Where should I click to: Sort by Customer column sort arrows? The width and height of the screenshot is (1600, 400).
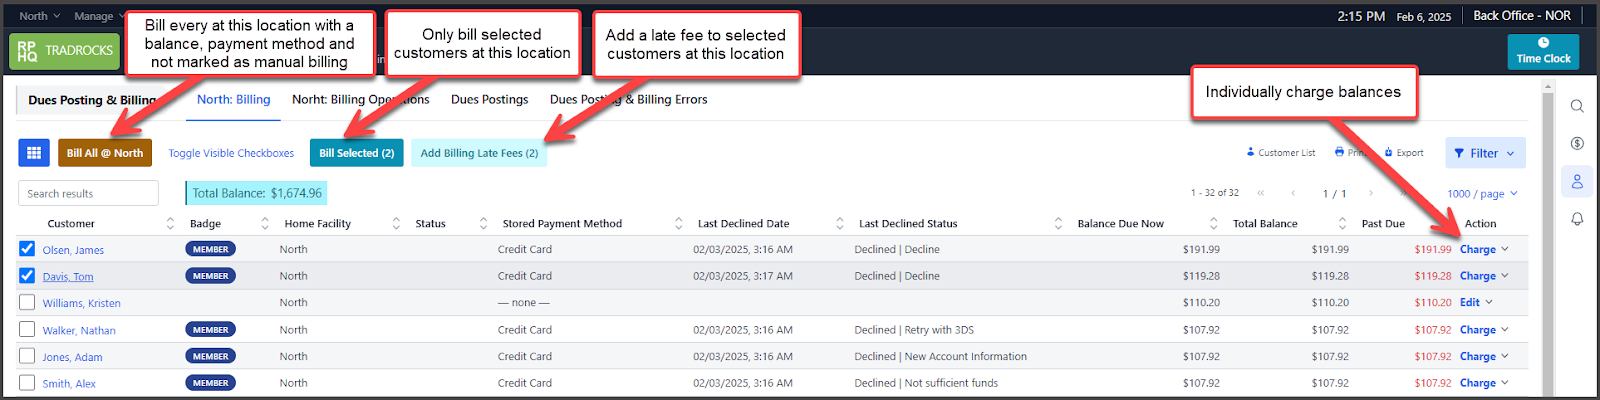(x=170, y=224)
